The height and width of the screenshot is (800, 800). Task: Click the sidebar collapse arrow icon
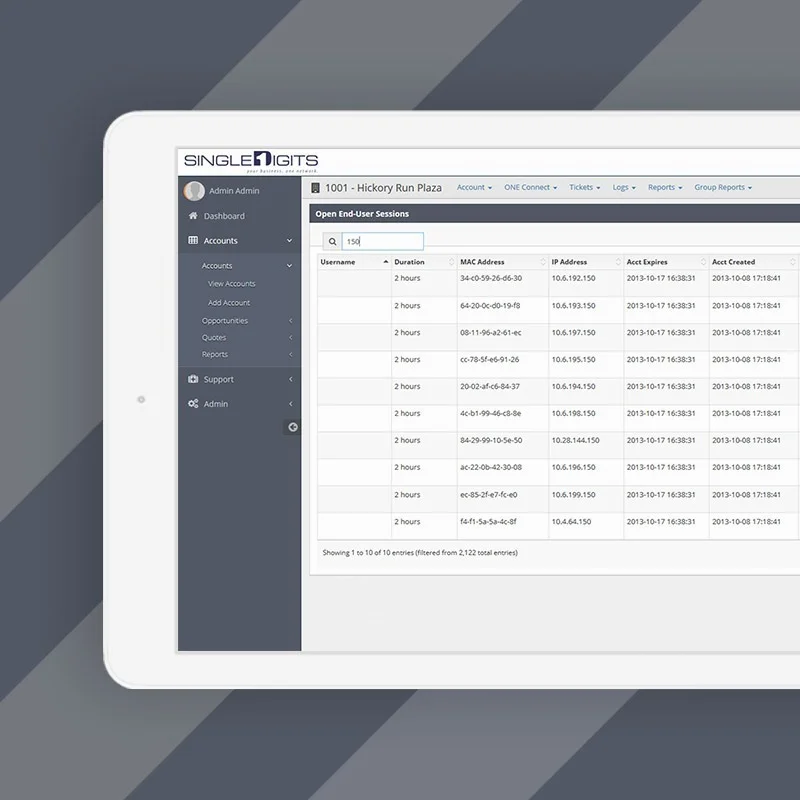[292, 427]
